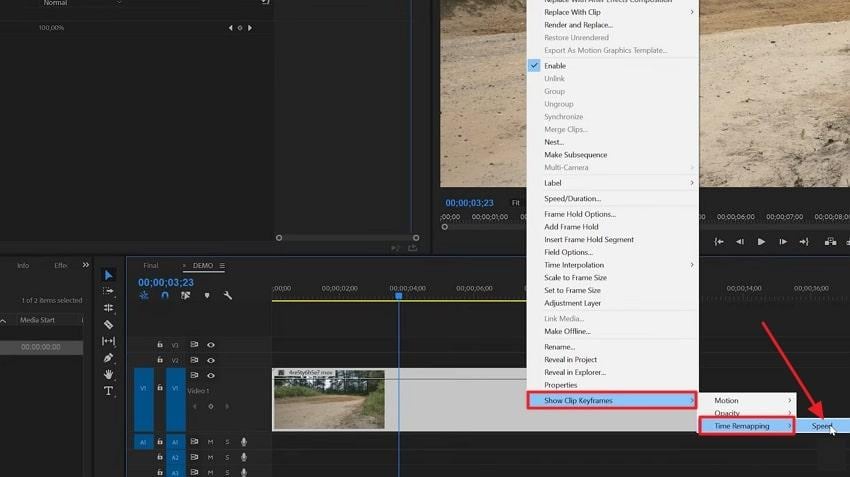
Task: Solo audio track A1
Action: pyautogui.click(x=227, y=442)
